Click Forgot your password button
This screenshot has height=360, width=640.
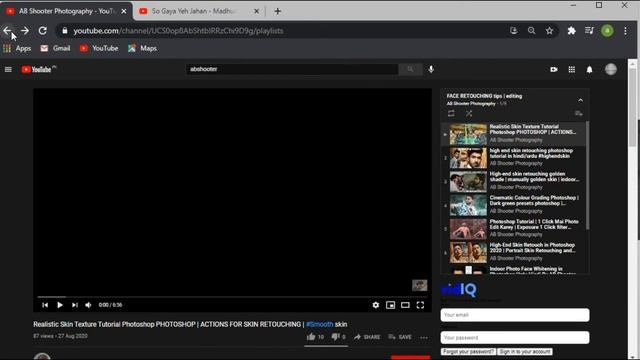click(468, 351)
